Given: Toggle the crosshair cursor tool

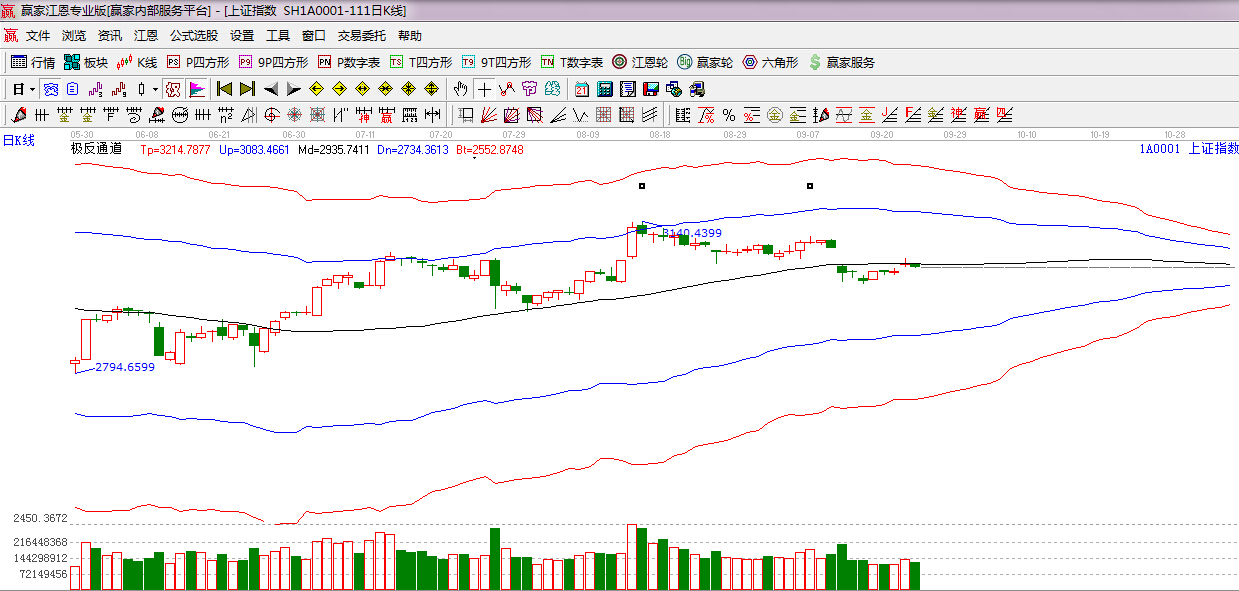Looking at the screenshot, I should click(x=483, y=89).
